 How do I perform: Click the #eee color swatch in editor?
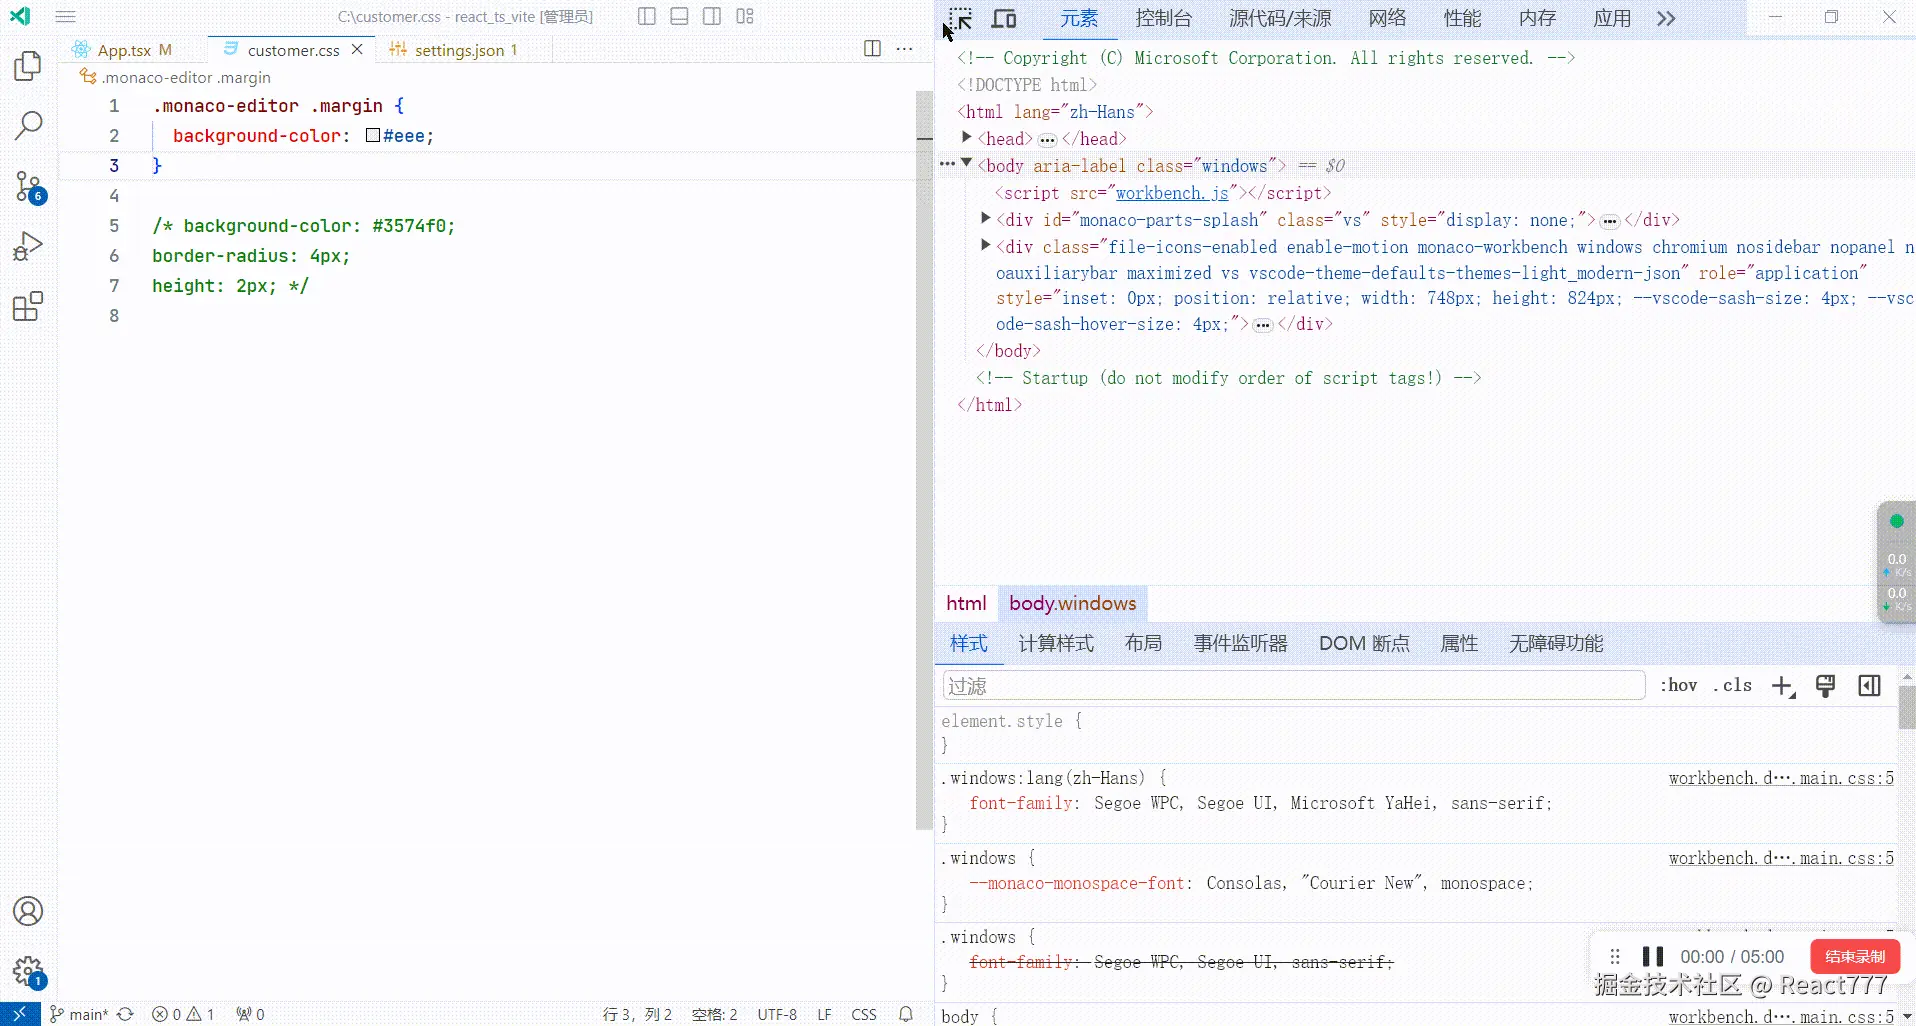(373, 136)
